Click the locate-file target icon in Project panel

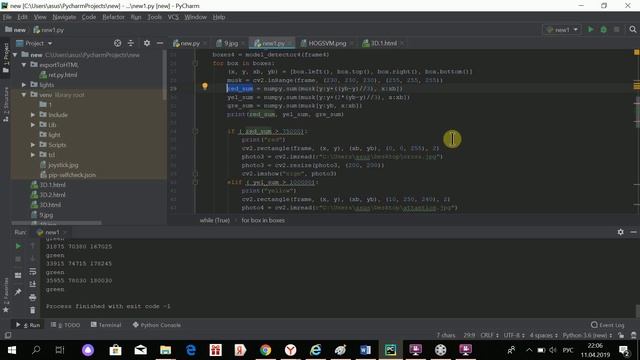(118, 43)
